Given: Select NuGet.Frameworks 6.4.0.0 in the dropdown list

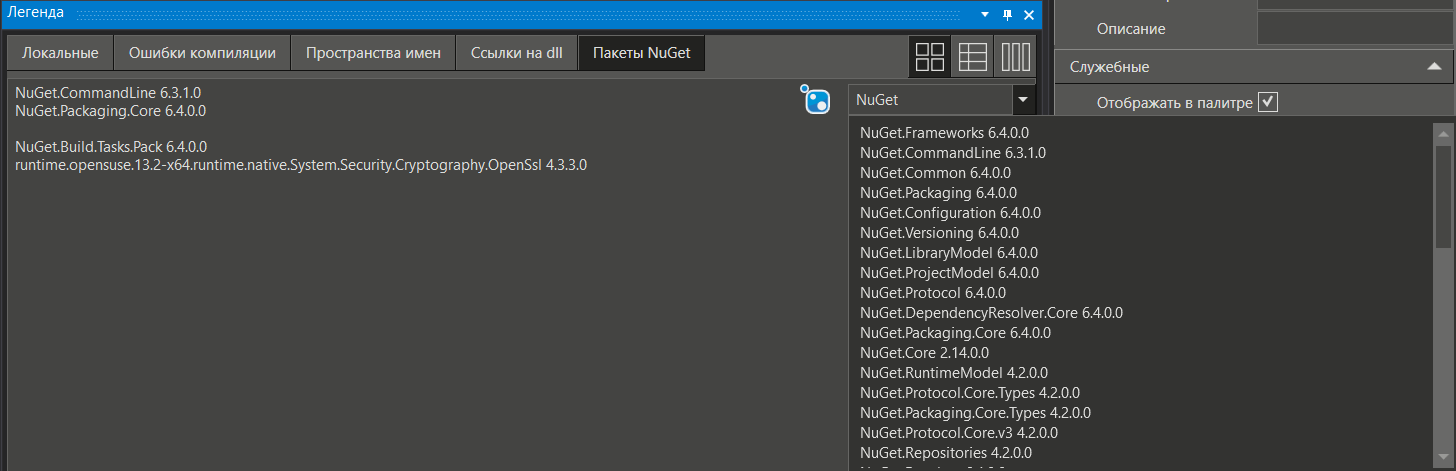Looking at the screenshot, I should [944, 132].
